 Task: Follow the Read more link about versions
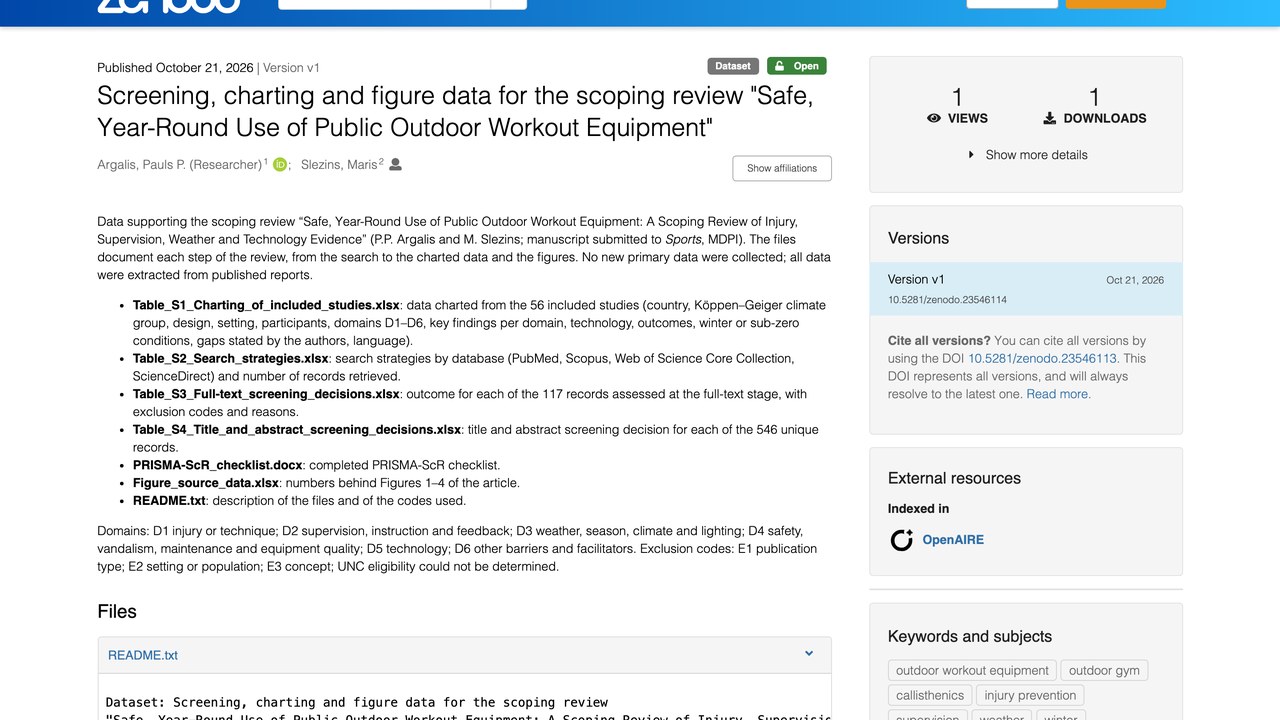coord(1058,394)
